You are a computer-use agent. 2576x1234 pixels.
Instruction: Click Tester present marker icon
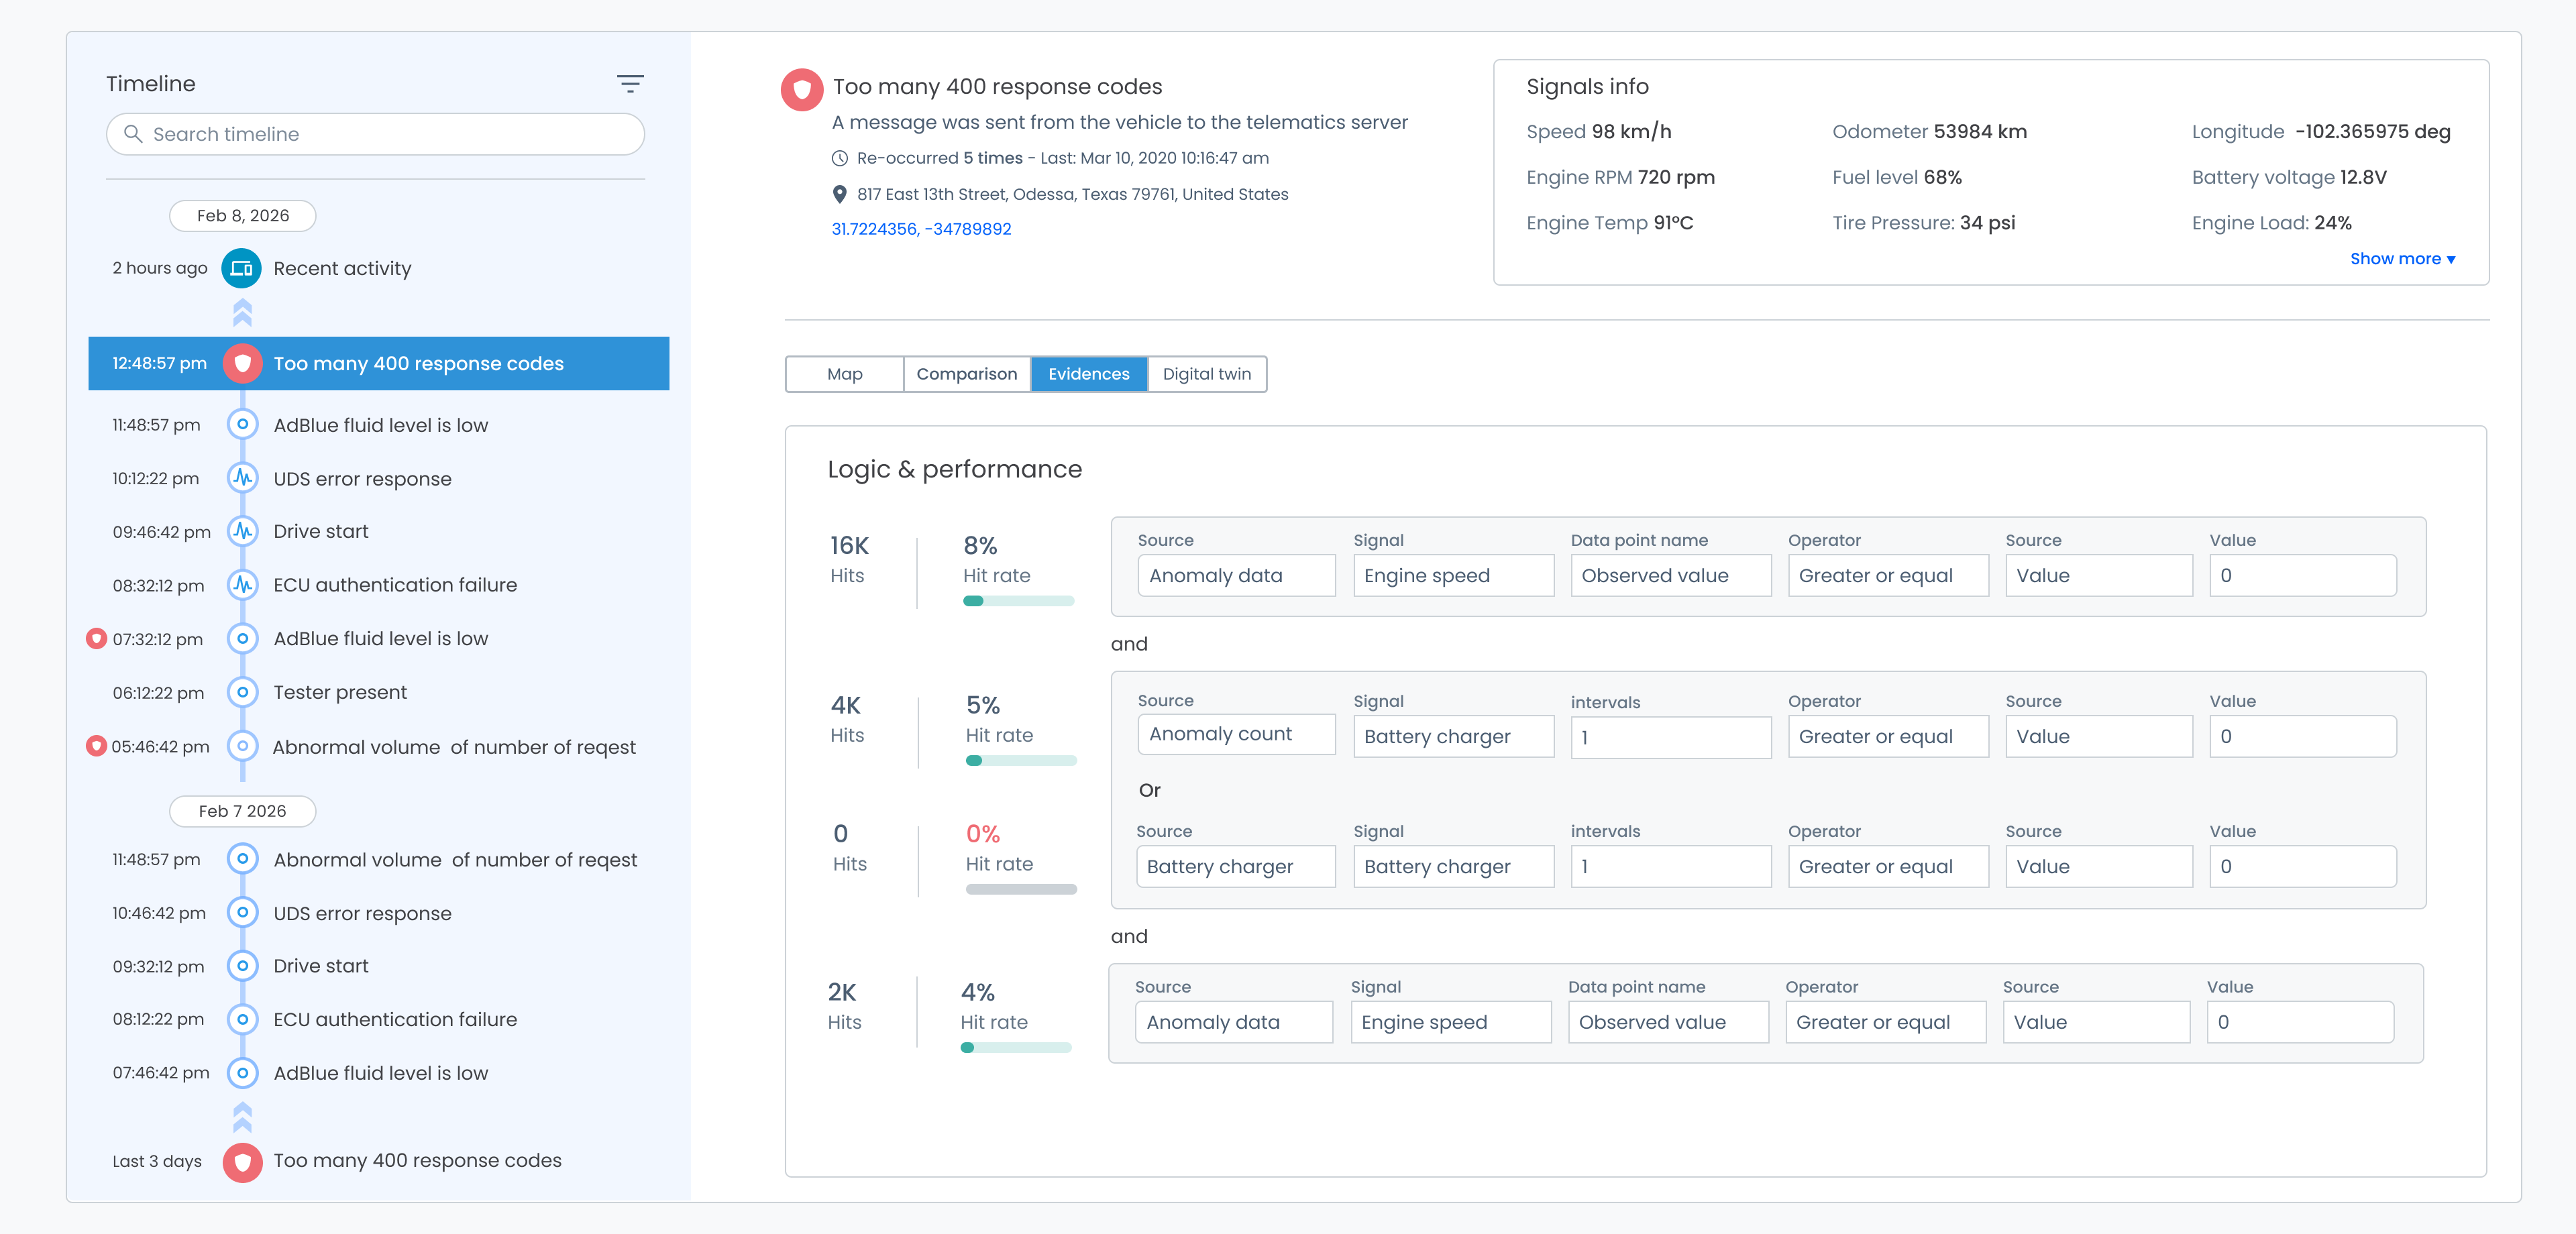tap(242, 692)
